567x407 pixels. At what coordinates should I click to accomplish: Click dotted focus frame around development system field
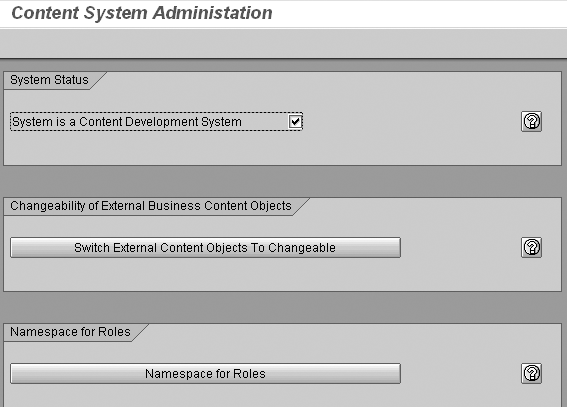point(156,121)
